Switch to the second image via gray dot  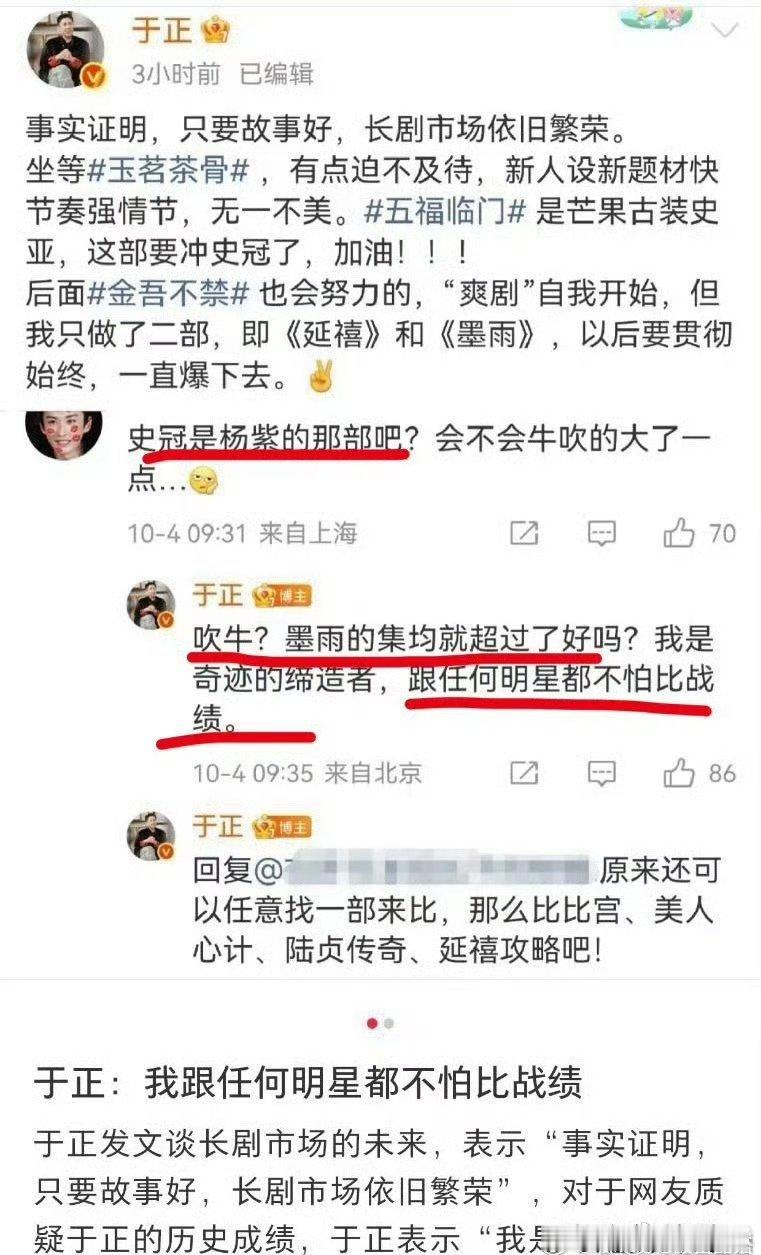point(389,1023)
